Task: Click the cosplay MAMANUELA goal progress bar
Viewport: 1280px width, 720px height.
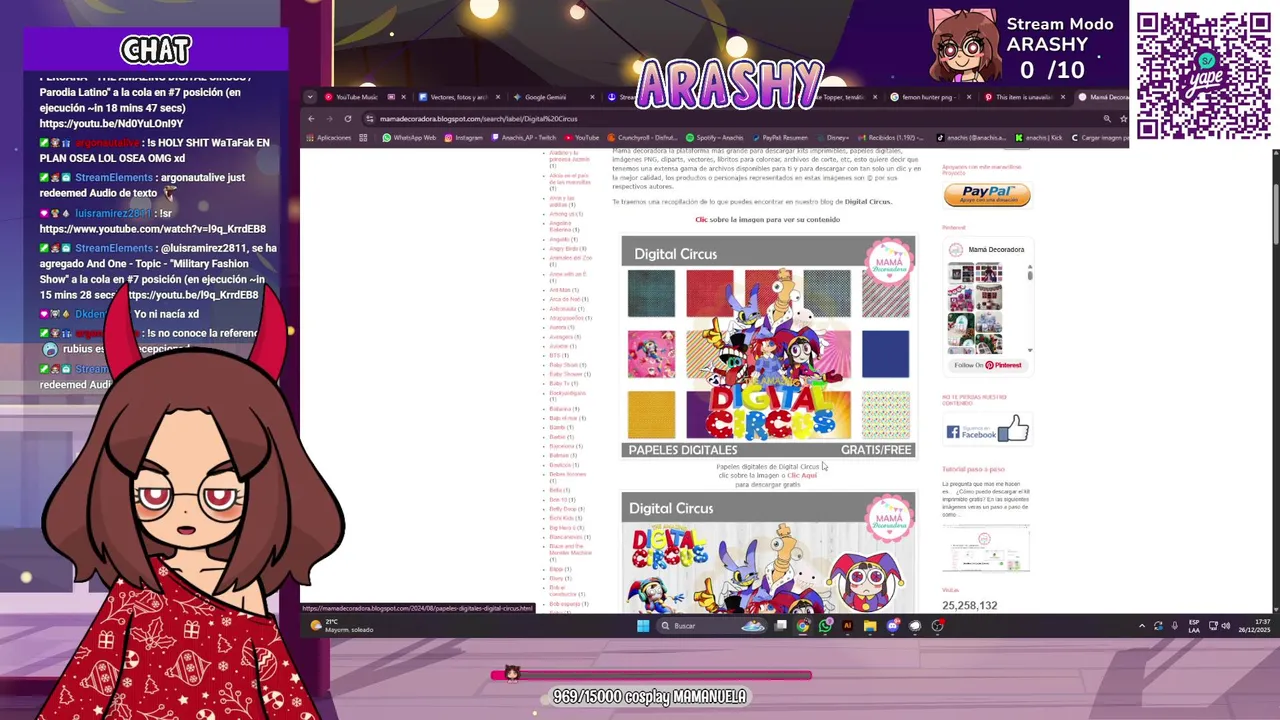Action: [x=651, y=676]
